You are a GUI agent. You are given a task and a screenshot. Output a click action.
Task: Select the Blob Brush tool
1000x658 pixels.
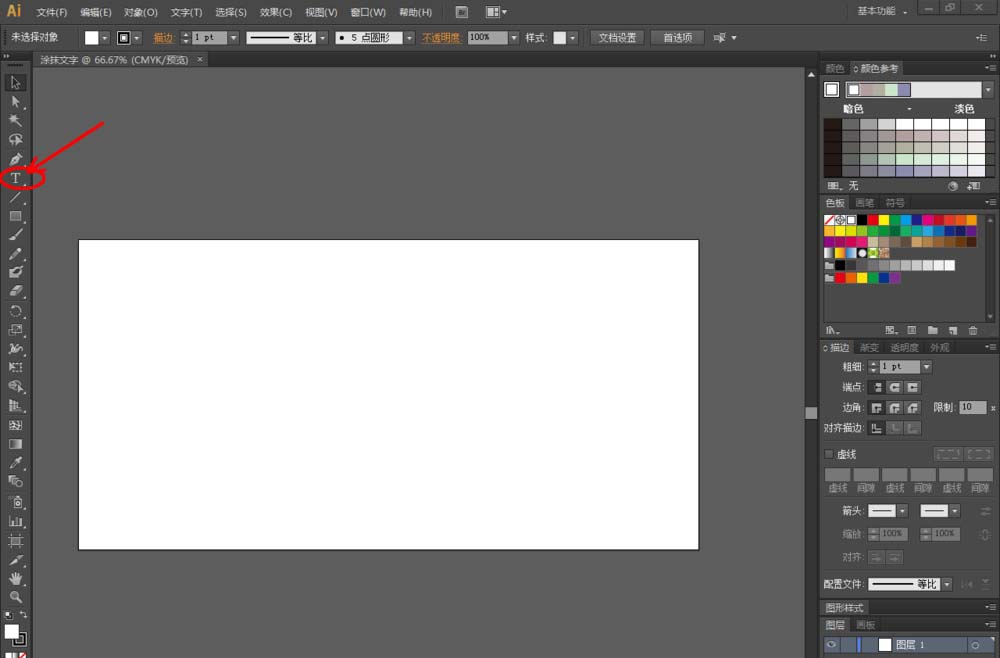15,272
